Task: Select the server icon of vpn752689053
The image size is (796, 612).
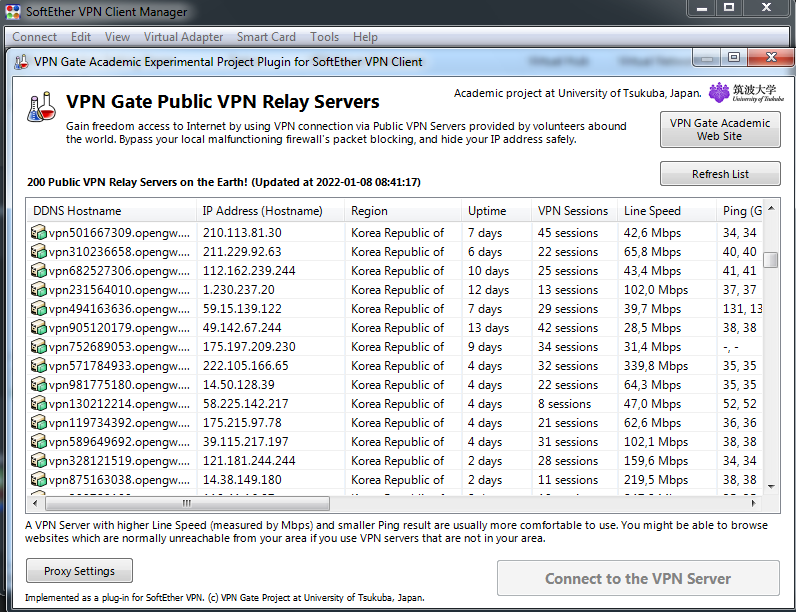Action: pos(39,347)
